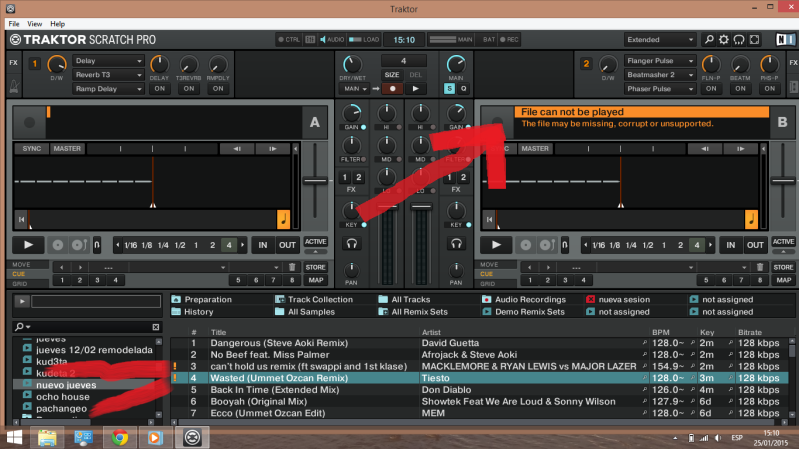
Task: Click Deck A loop OUT button
Action: click(287, 245)
